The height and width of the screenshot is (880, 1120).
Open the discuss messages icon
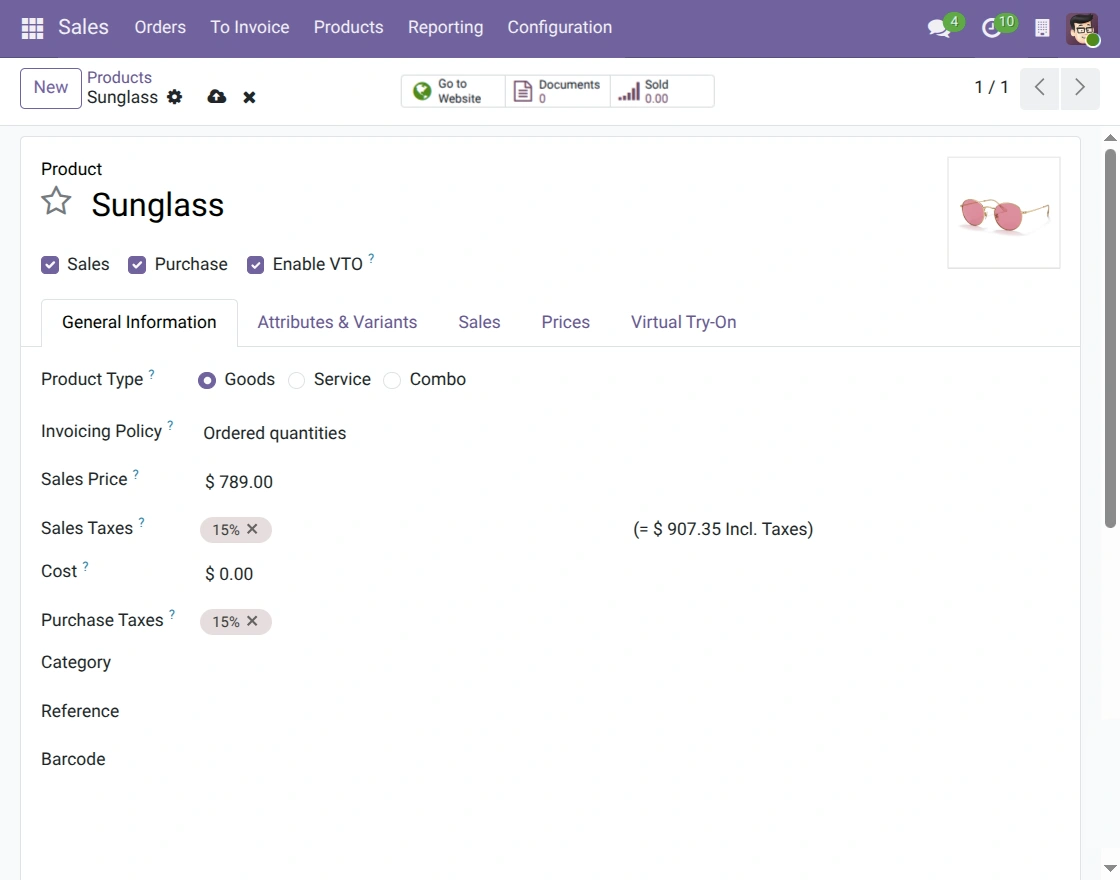pyautogui.click(x=939, y=28)
